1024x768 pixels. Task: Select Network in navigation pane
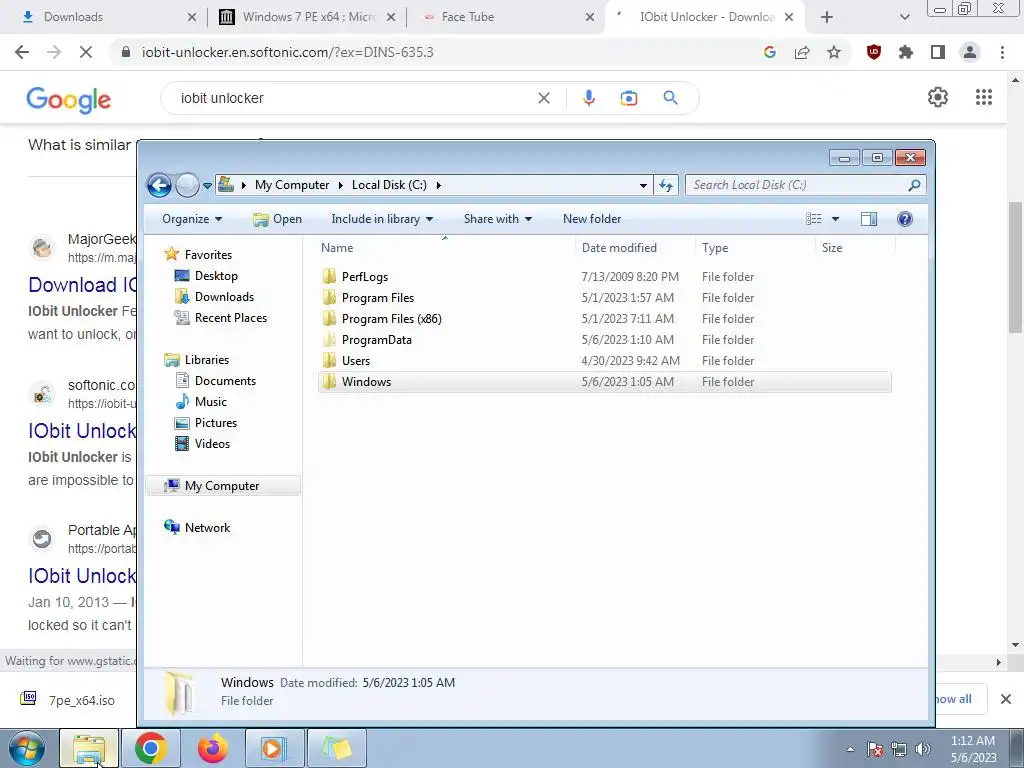tap(197, 528)
